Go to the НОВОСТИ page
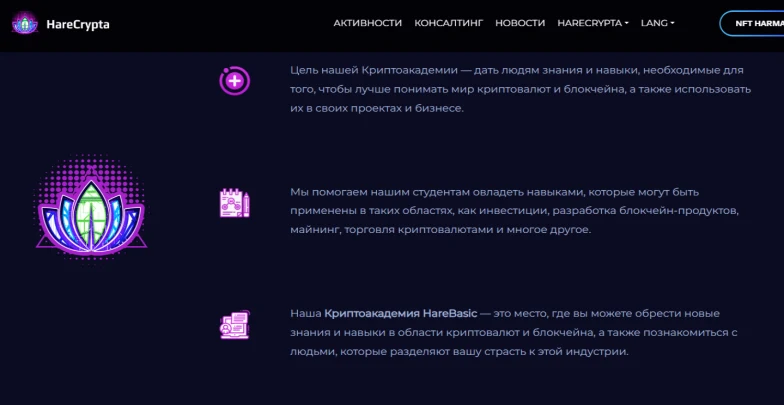 (520, 23)
